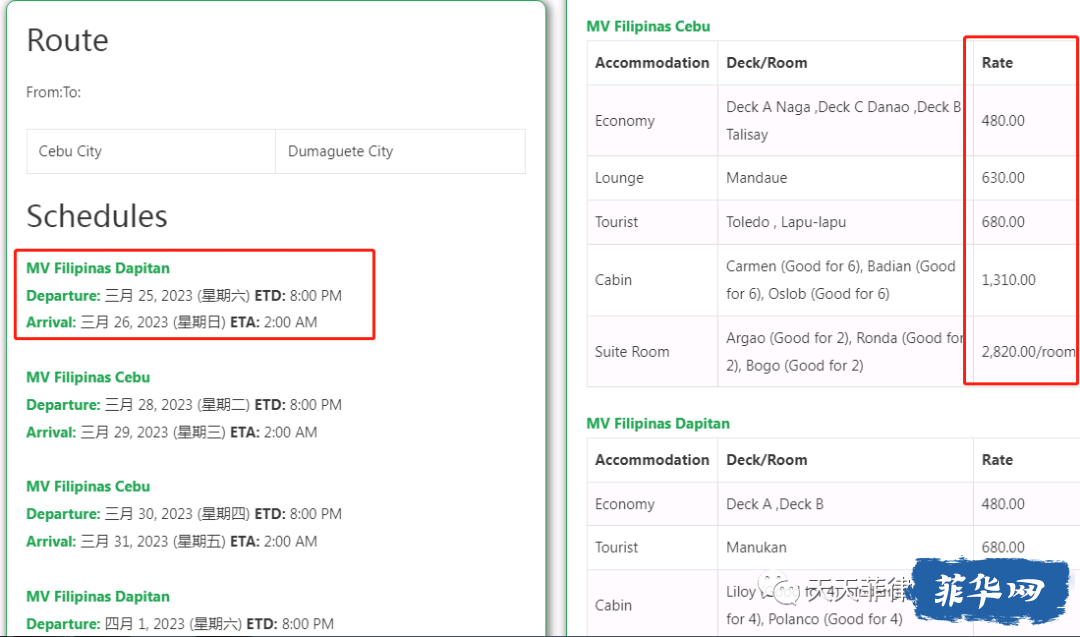
Task: Click the Cebu City origin cell
Action: click(x=151, y=152)
